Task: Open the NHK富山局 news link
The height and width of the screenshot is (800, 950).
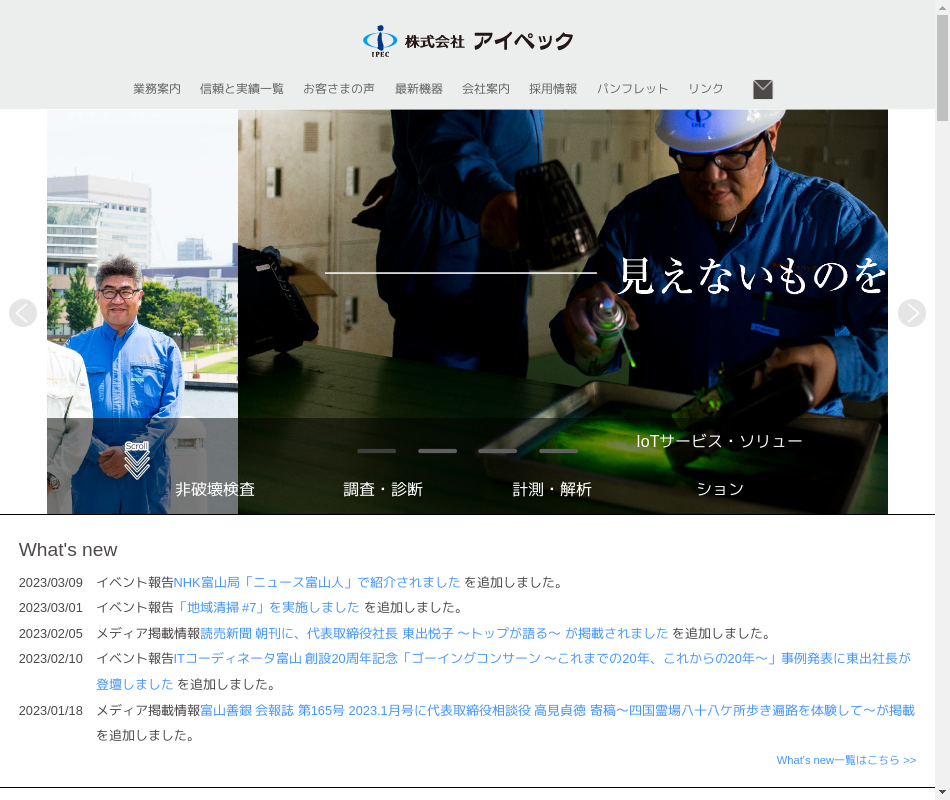Action: [317, 582]
